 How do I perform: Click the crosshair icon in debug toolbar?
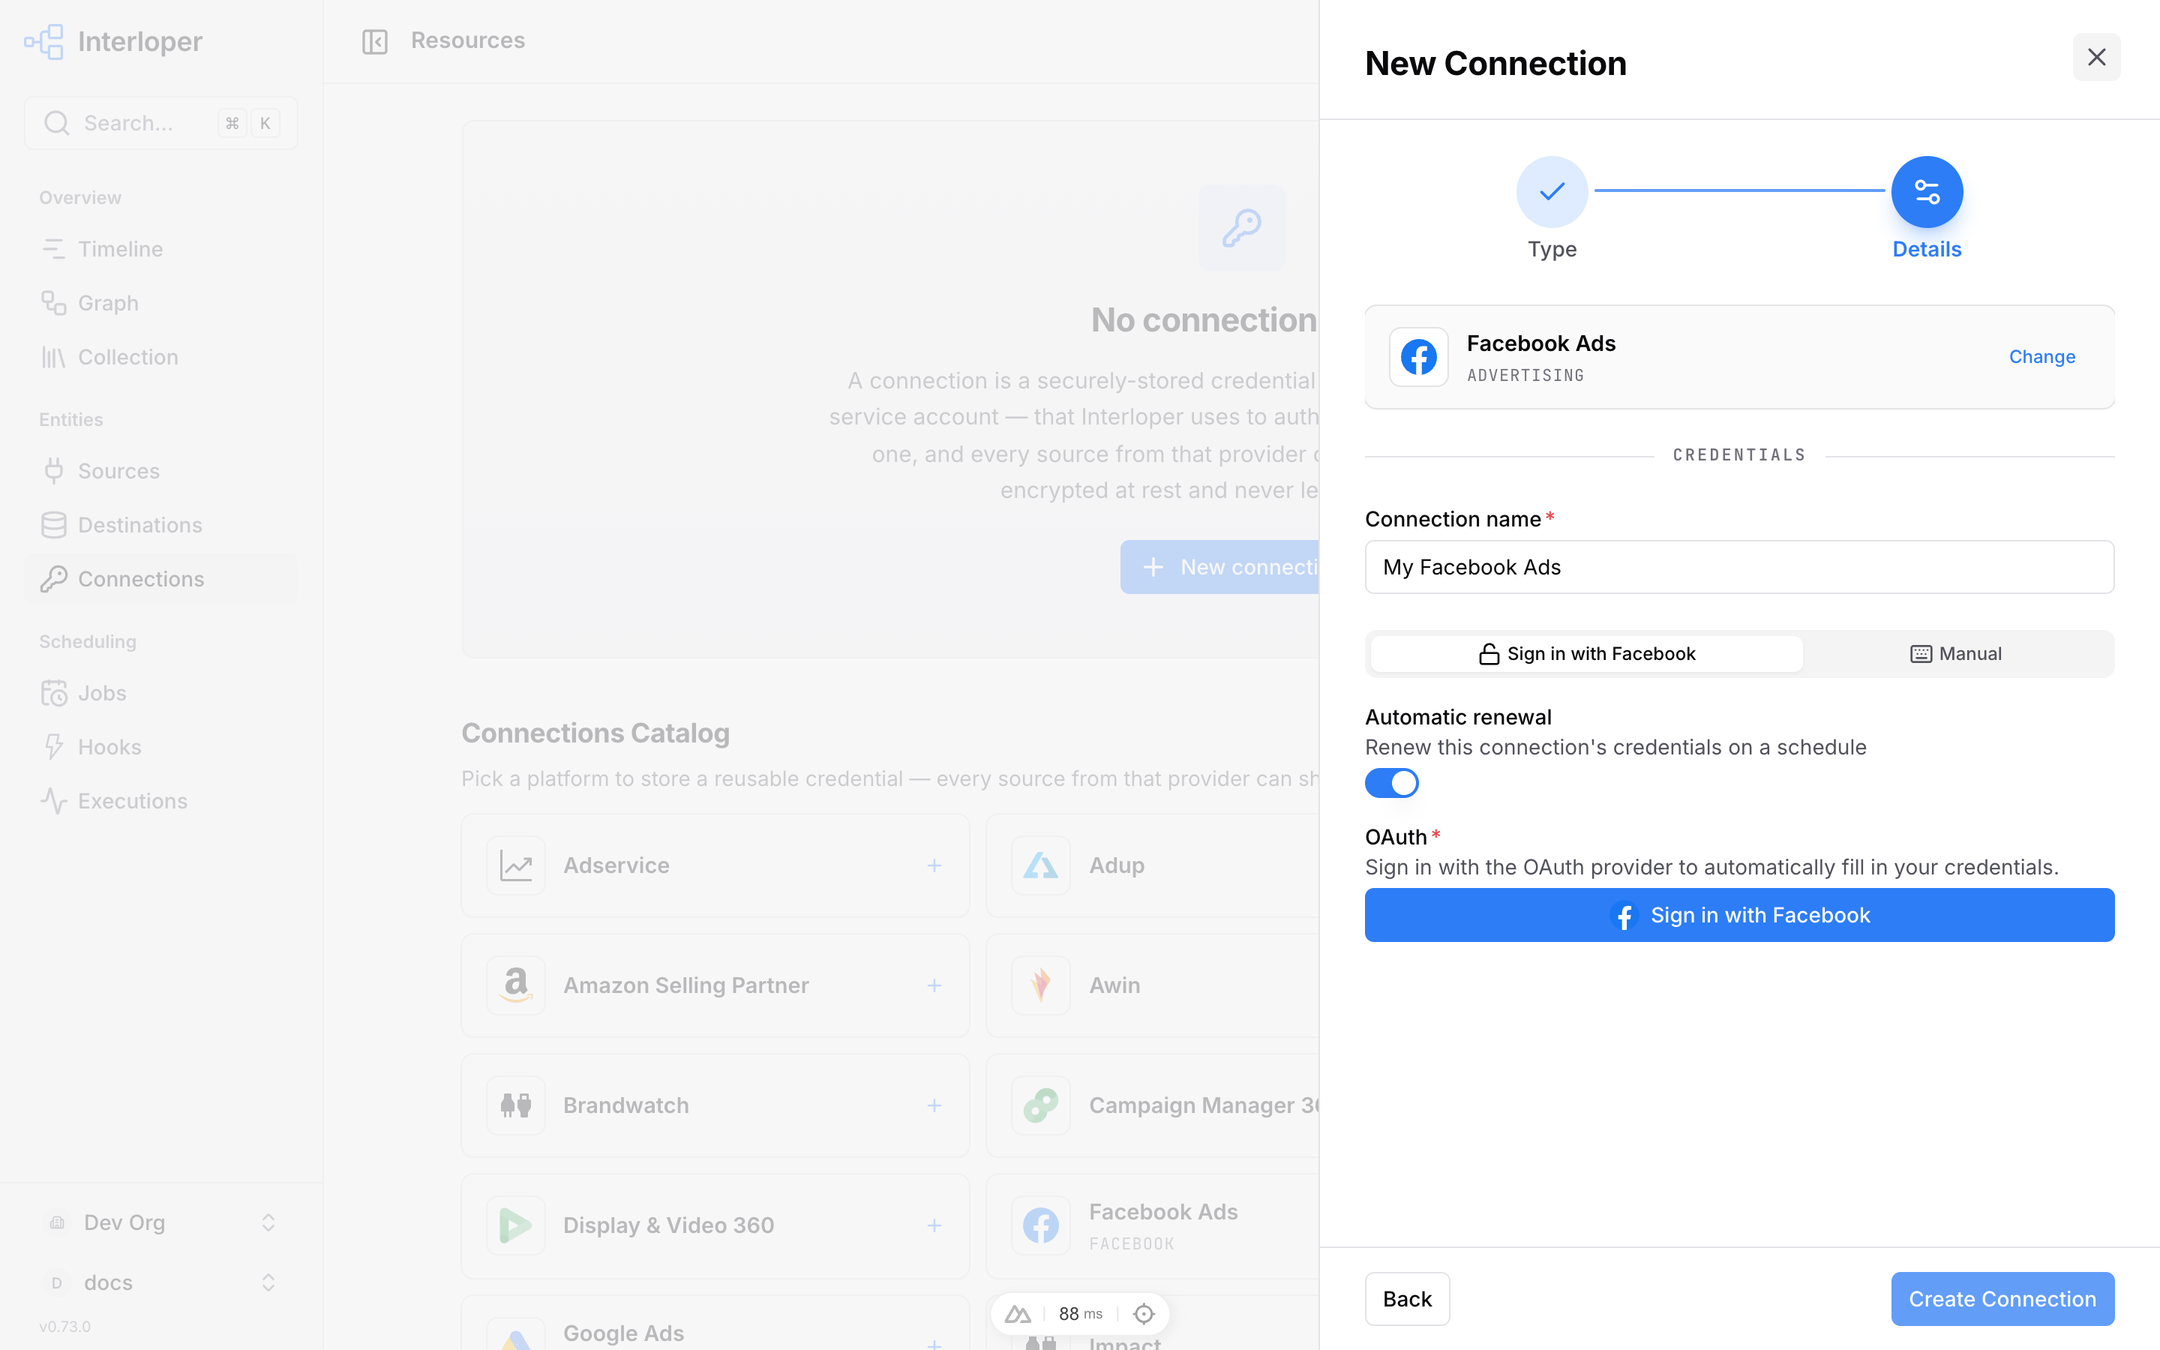pyautogui.click(x=1144, y=1314)
